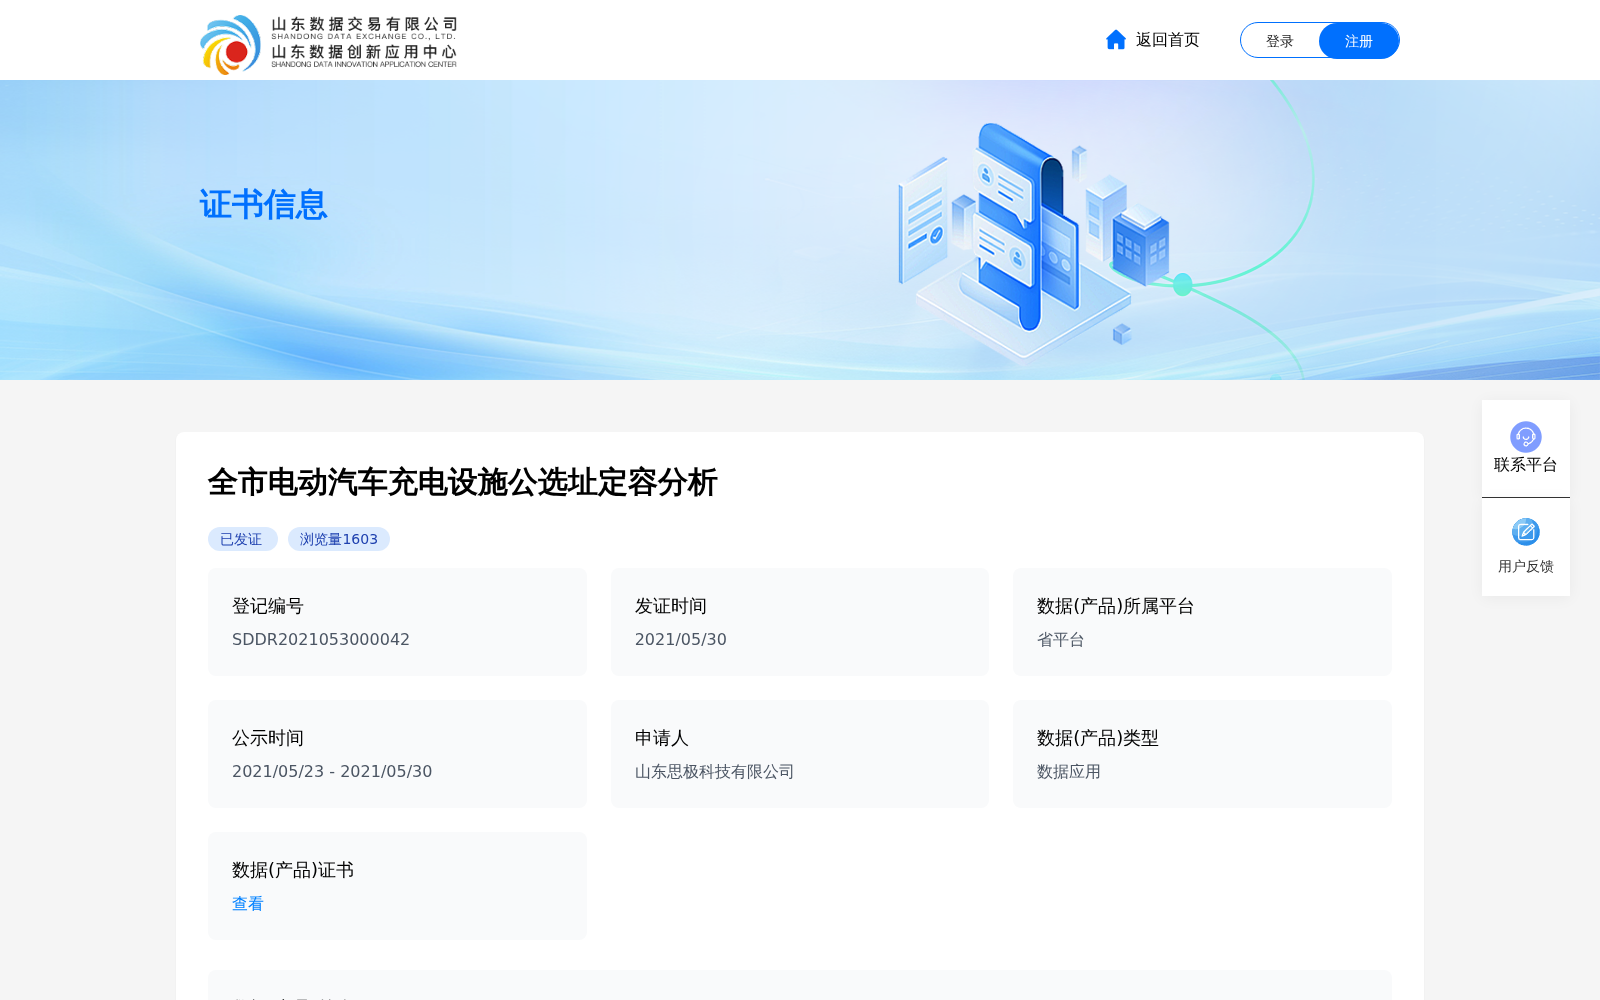Click the 登记编号 label
The width and height of the screenshot is (1600, 1000).
268,606
